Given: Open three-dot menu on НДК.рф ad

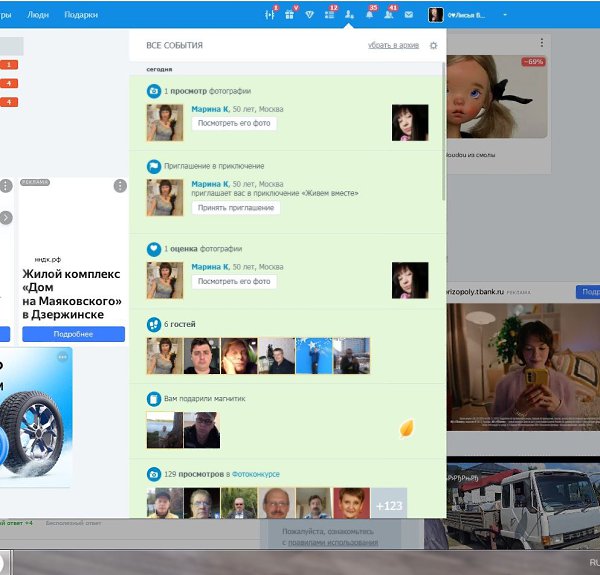Looking at the screenshot, I should click(x=120, y=186).
